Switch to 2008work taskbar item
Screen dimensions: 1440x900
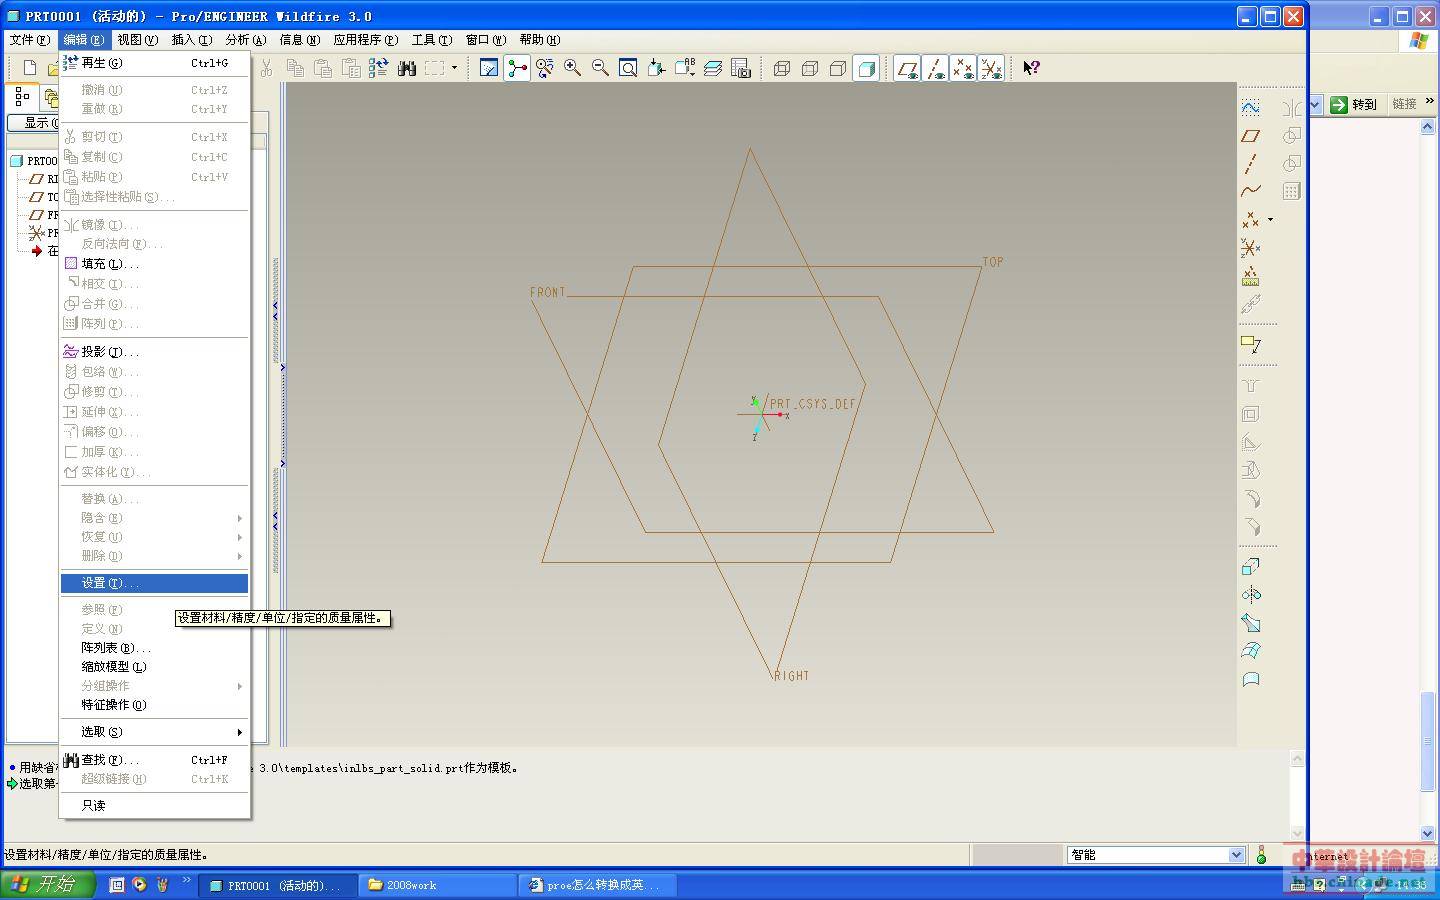point(437,885)
